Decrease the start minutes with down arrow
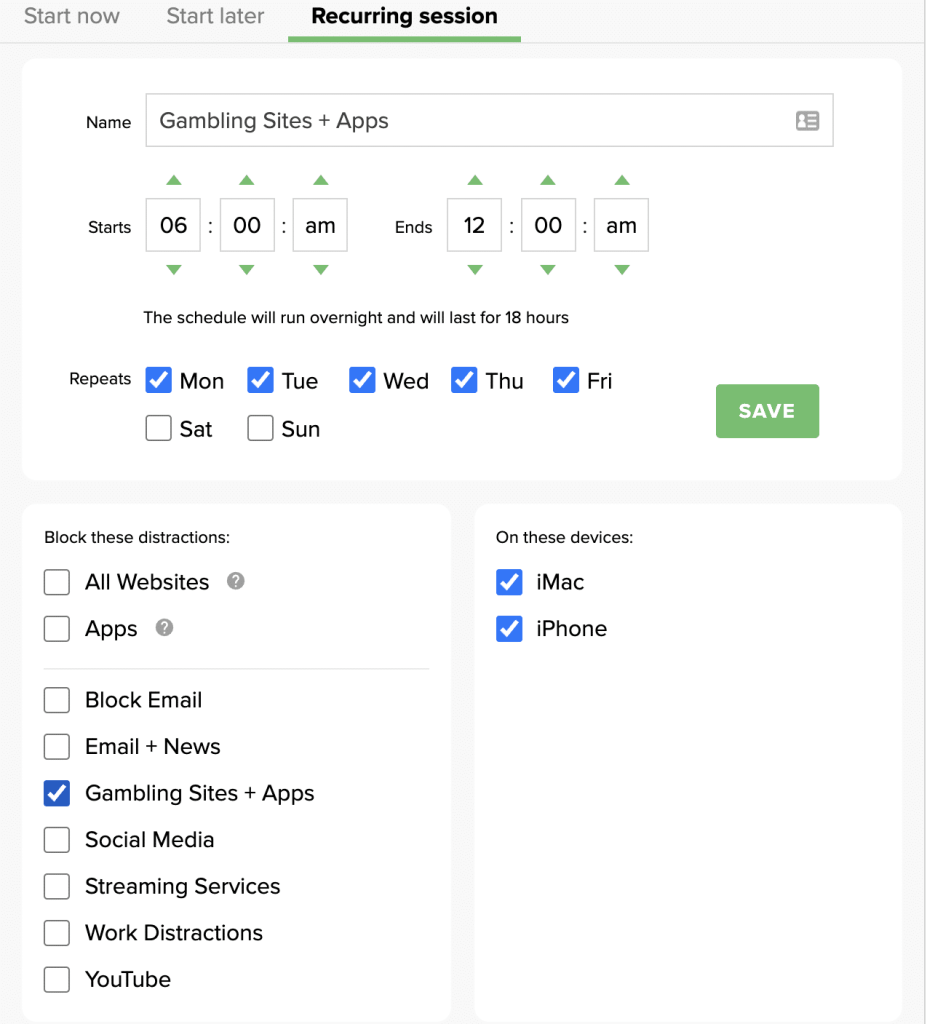The height and width of the screenshot is (1024, 927). (x=247, y=270)
